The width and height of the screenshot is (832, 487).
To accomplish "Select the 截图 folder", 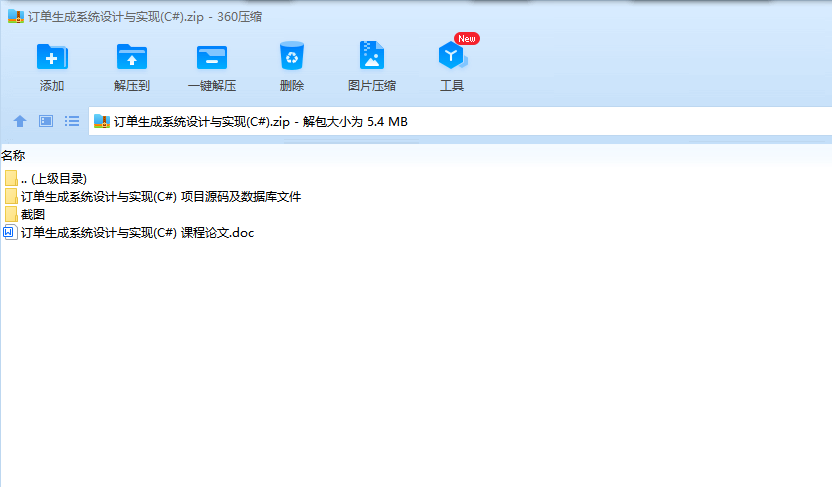I will tap(24, 214).
